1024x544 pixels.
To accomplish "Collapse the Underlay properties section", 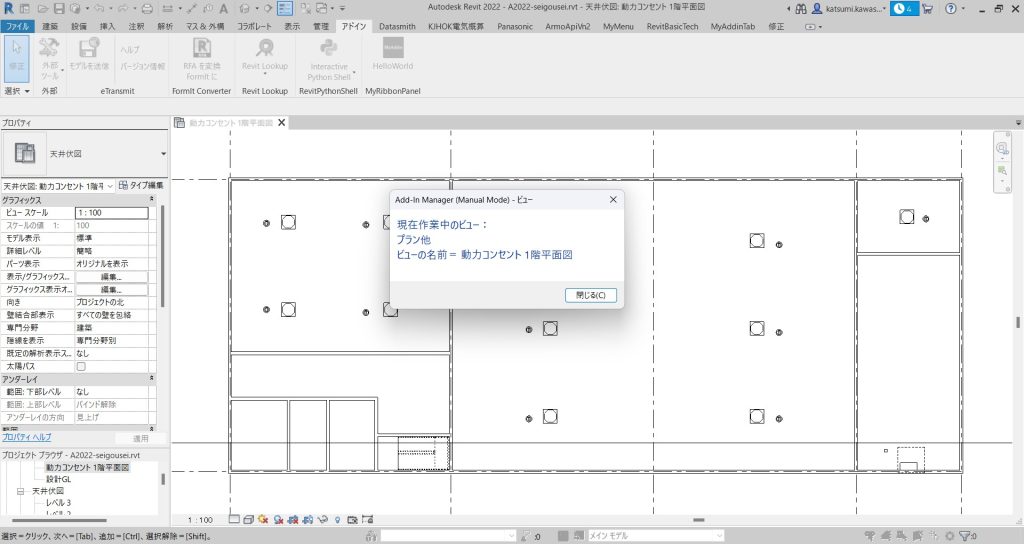I will 152,379.
